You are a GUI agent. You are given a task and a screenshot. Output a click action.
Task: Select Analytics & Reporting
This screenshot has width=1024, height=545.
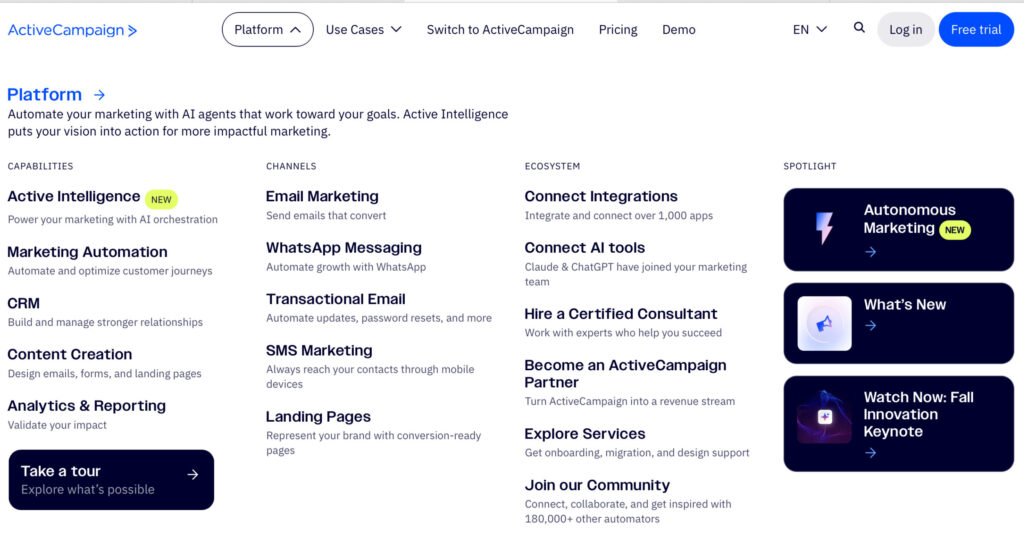[87, 406]
